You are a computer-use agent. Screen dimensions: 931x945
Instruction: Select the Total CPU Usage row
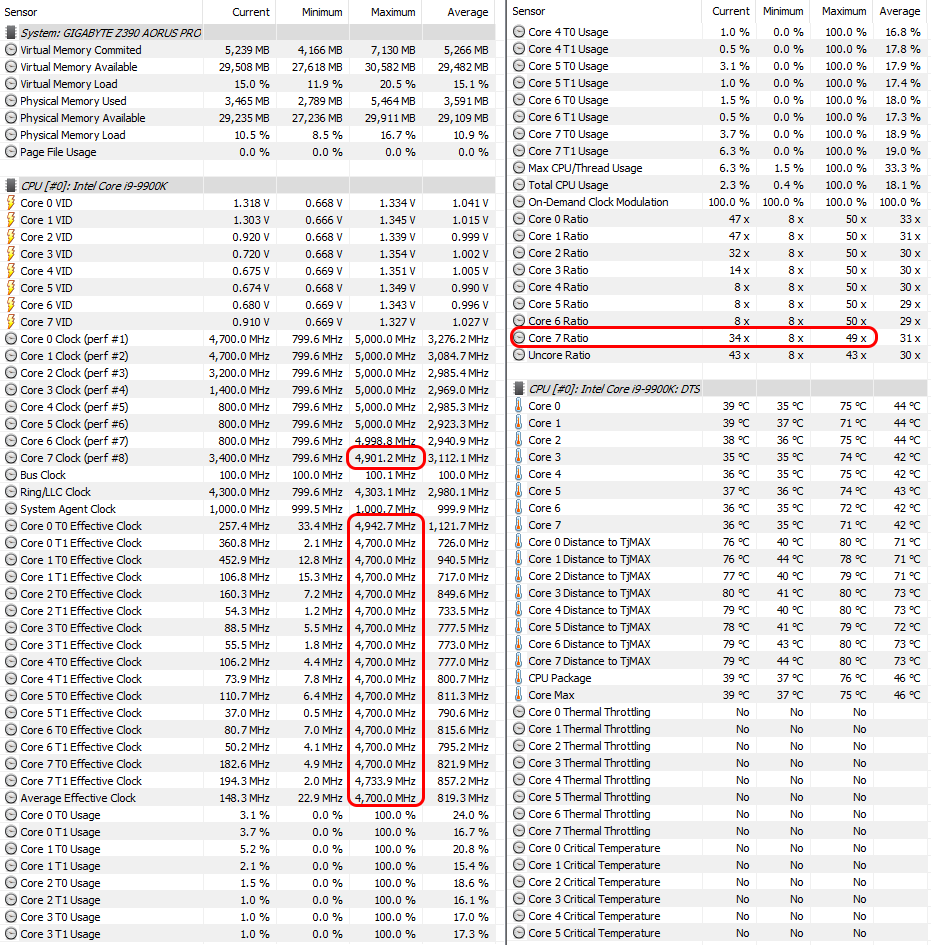point(718,185)
